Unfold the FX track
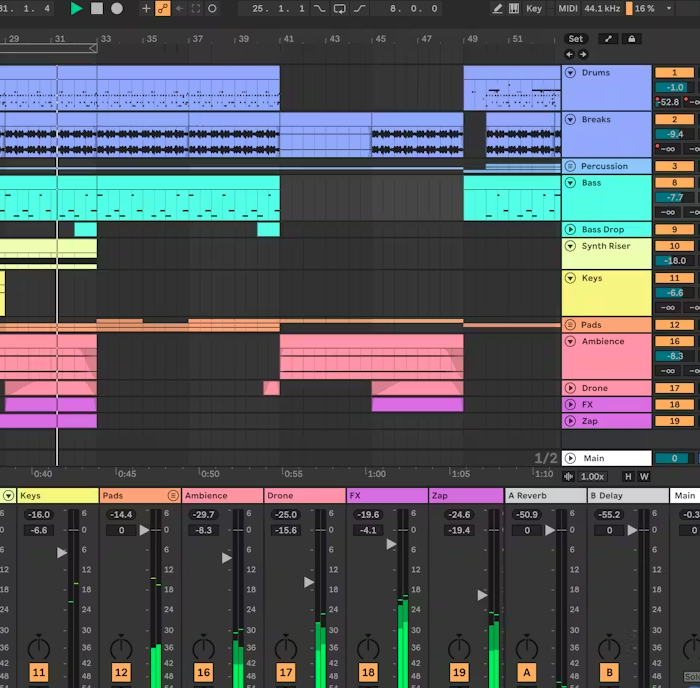700x688 pixels. [571, 404]
